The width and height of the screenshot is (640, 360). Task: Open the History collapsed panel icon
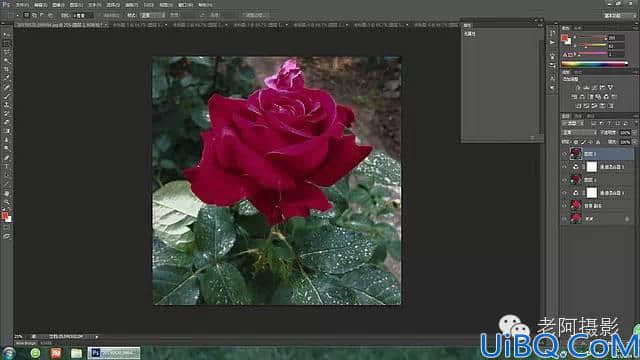tap(552, 33)
